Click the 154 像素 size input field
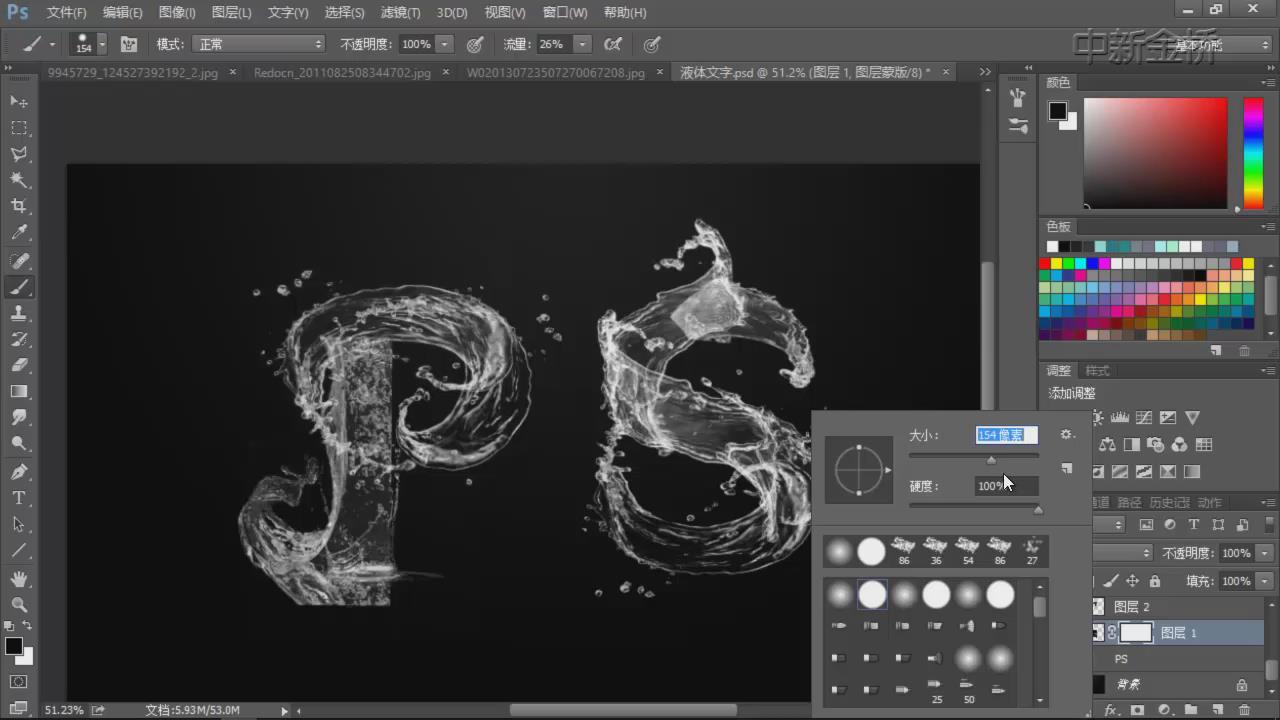 click(1006, 435)
